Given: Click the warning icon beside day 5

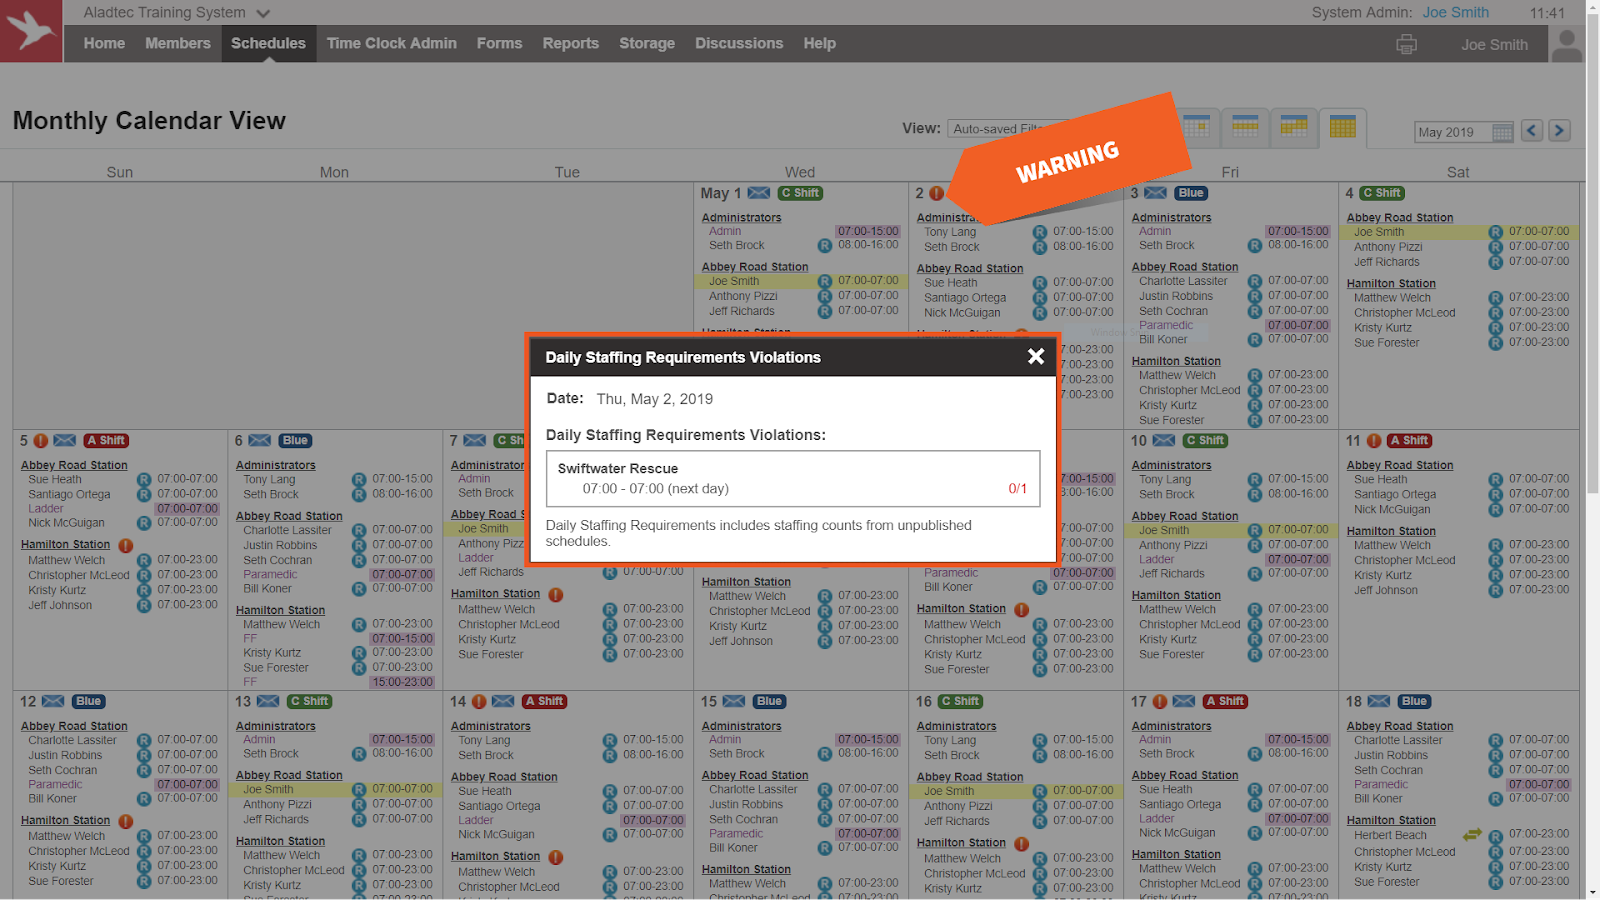Looking at the screenshot, I should pyautogui.click(x=41, y=441).
